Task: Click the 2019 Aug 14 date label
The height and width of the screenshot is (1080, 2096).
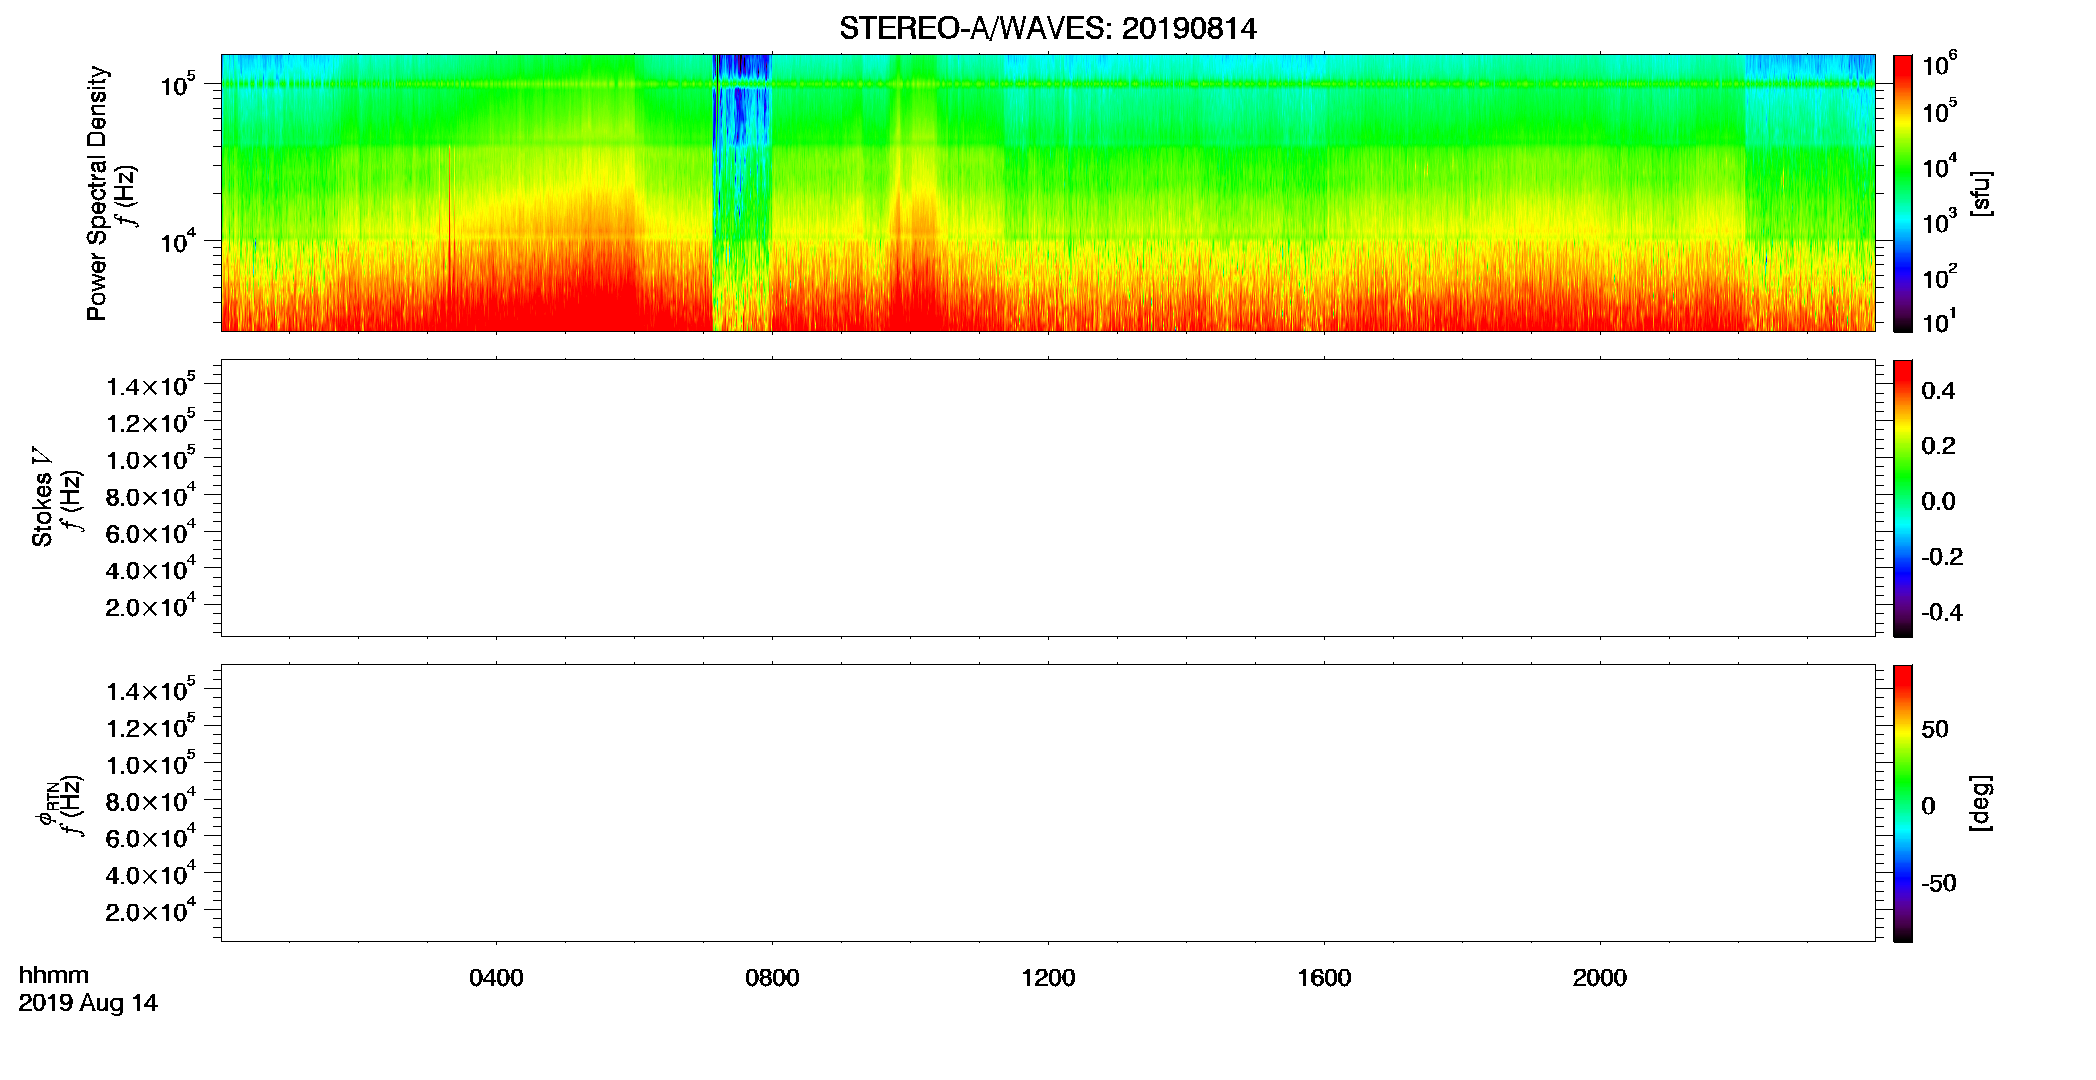Action: tap(88, 1003)
